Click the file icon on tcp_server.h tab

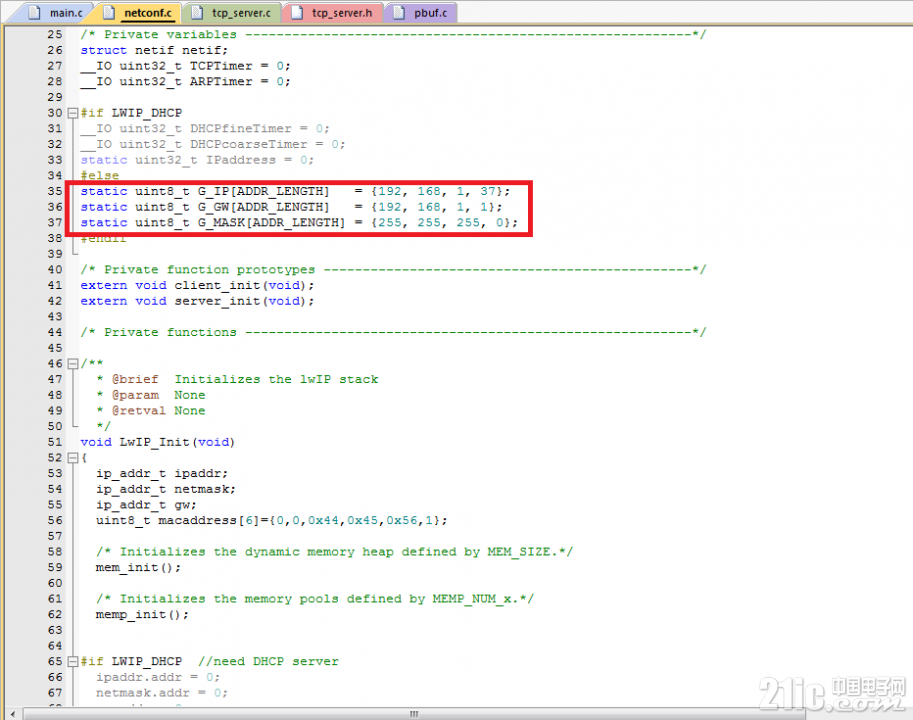pos(297,12)
